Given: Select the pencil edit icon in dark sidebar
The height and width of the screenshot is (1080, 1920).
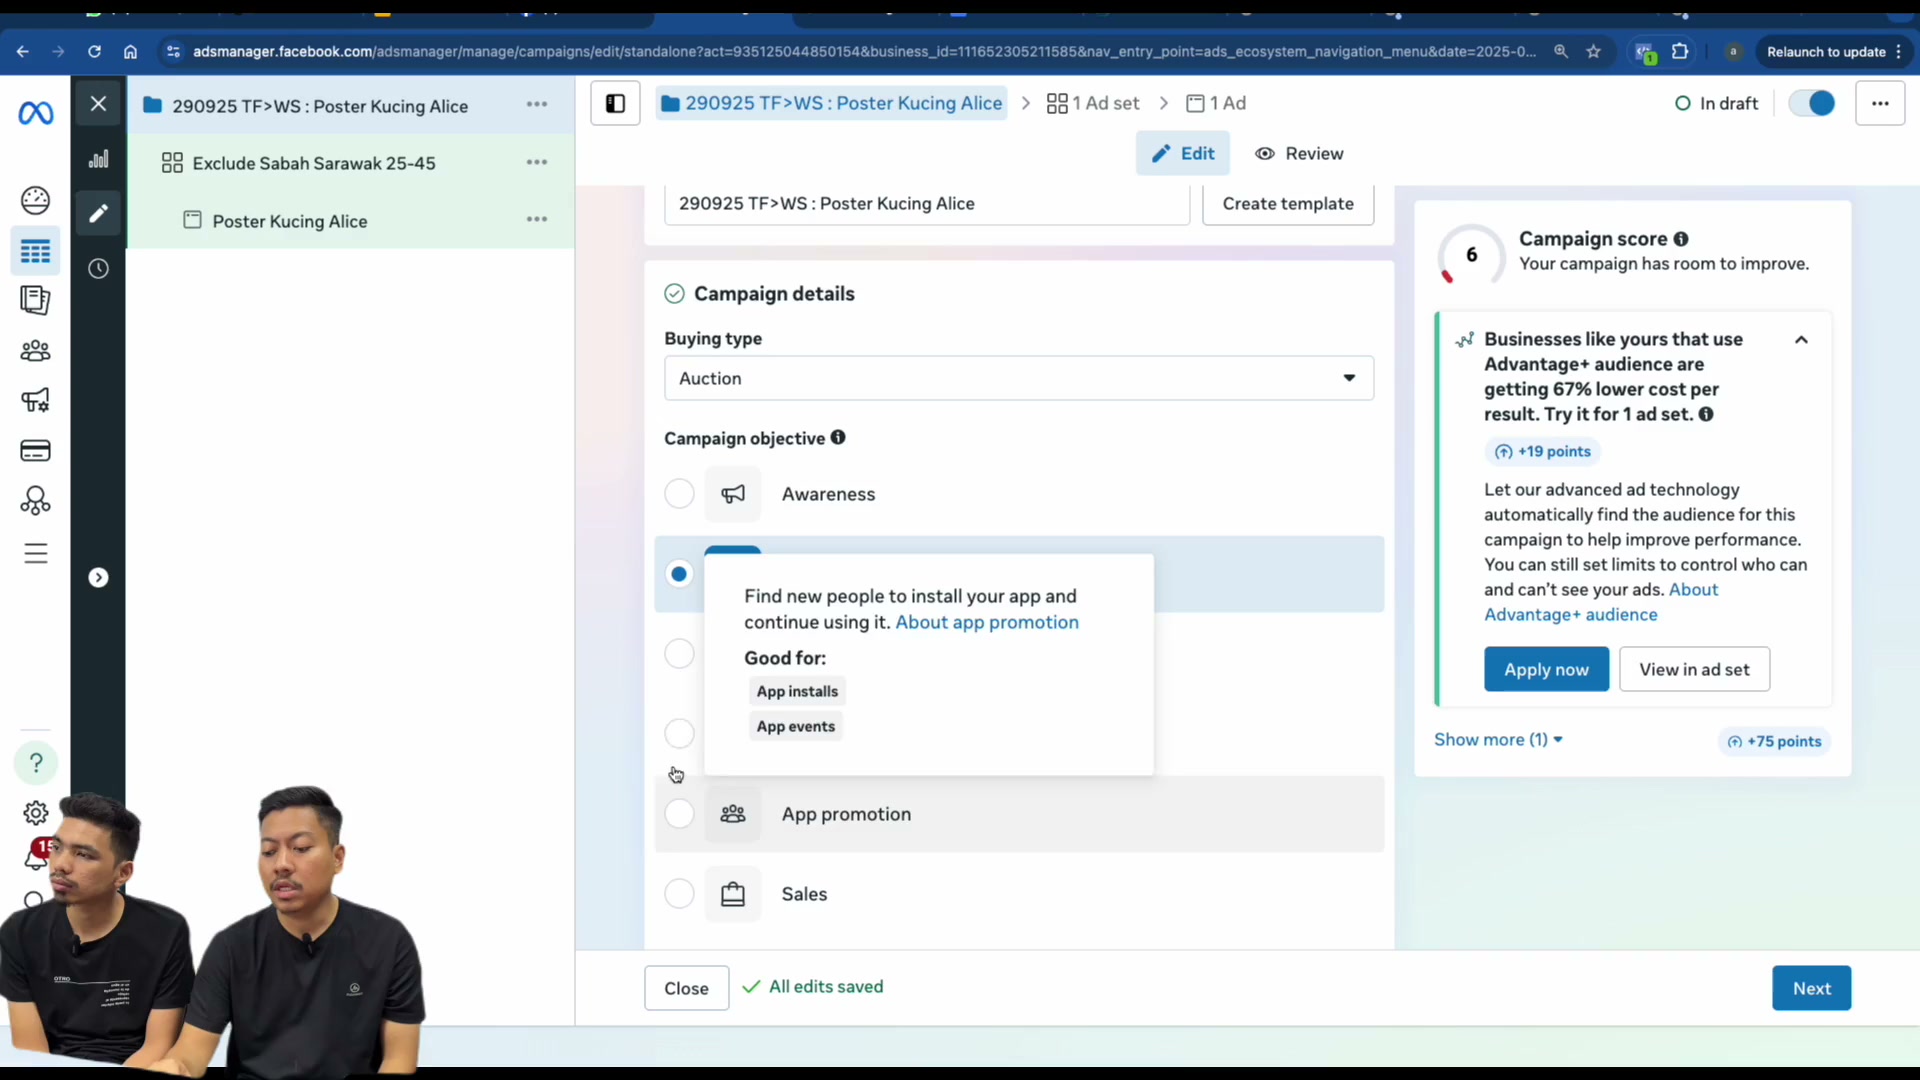Looking at the screenshot, I should point(98,213).
